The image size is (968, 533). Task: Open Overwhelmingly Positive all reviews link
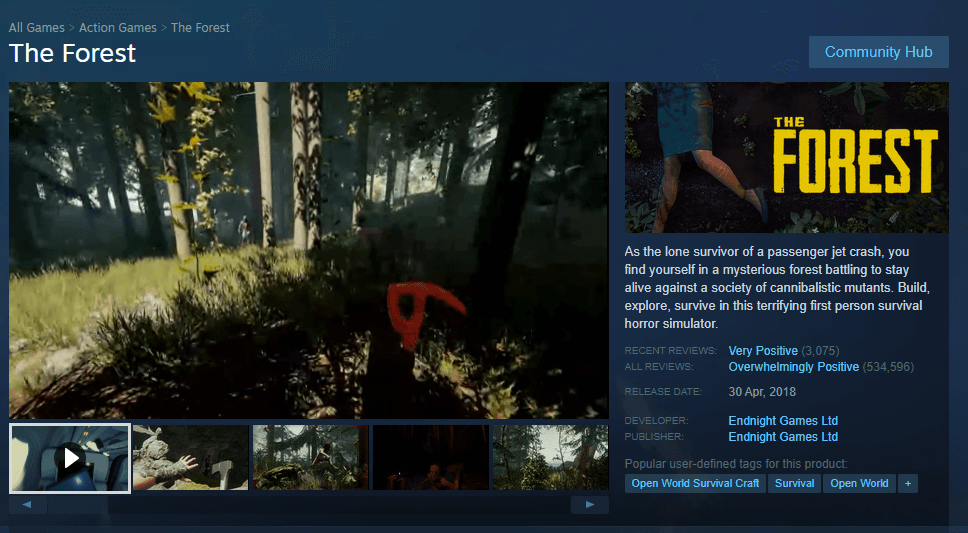pyautogui.click(x=793, y=367)
